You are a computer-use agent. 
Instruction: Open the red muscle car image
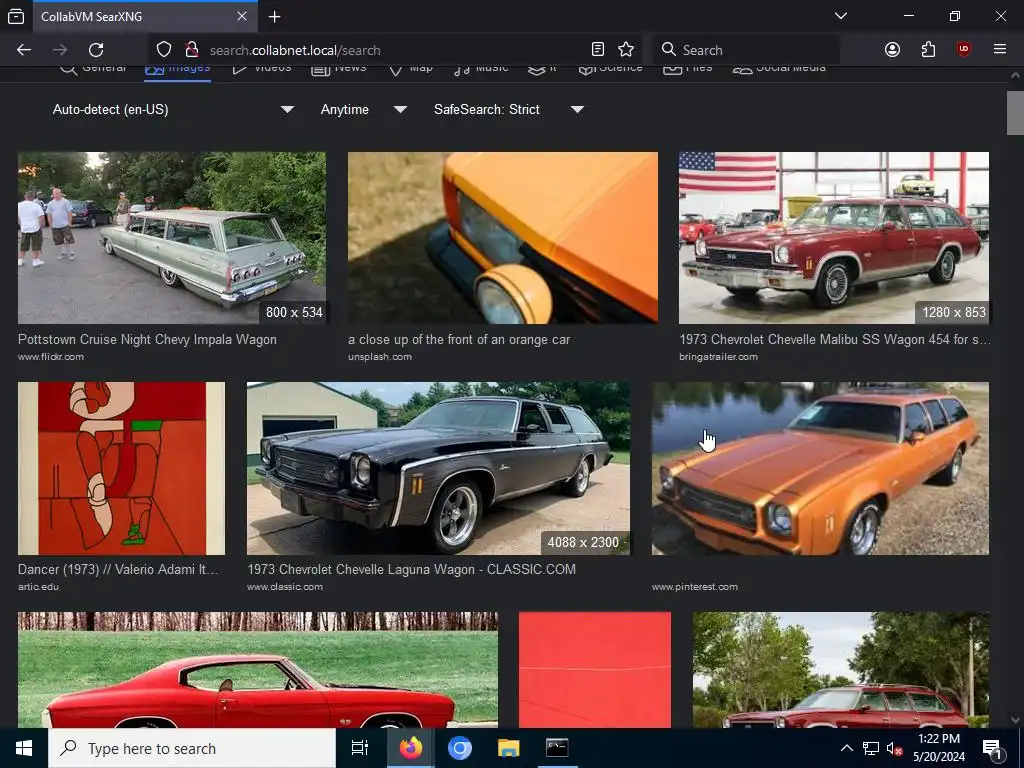point(258,669)
